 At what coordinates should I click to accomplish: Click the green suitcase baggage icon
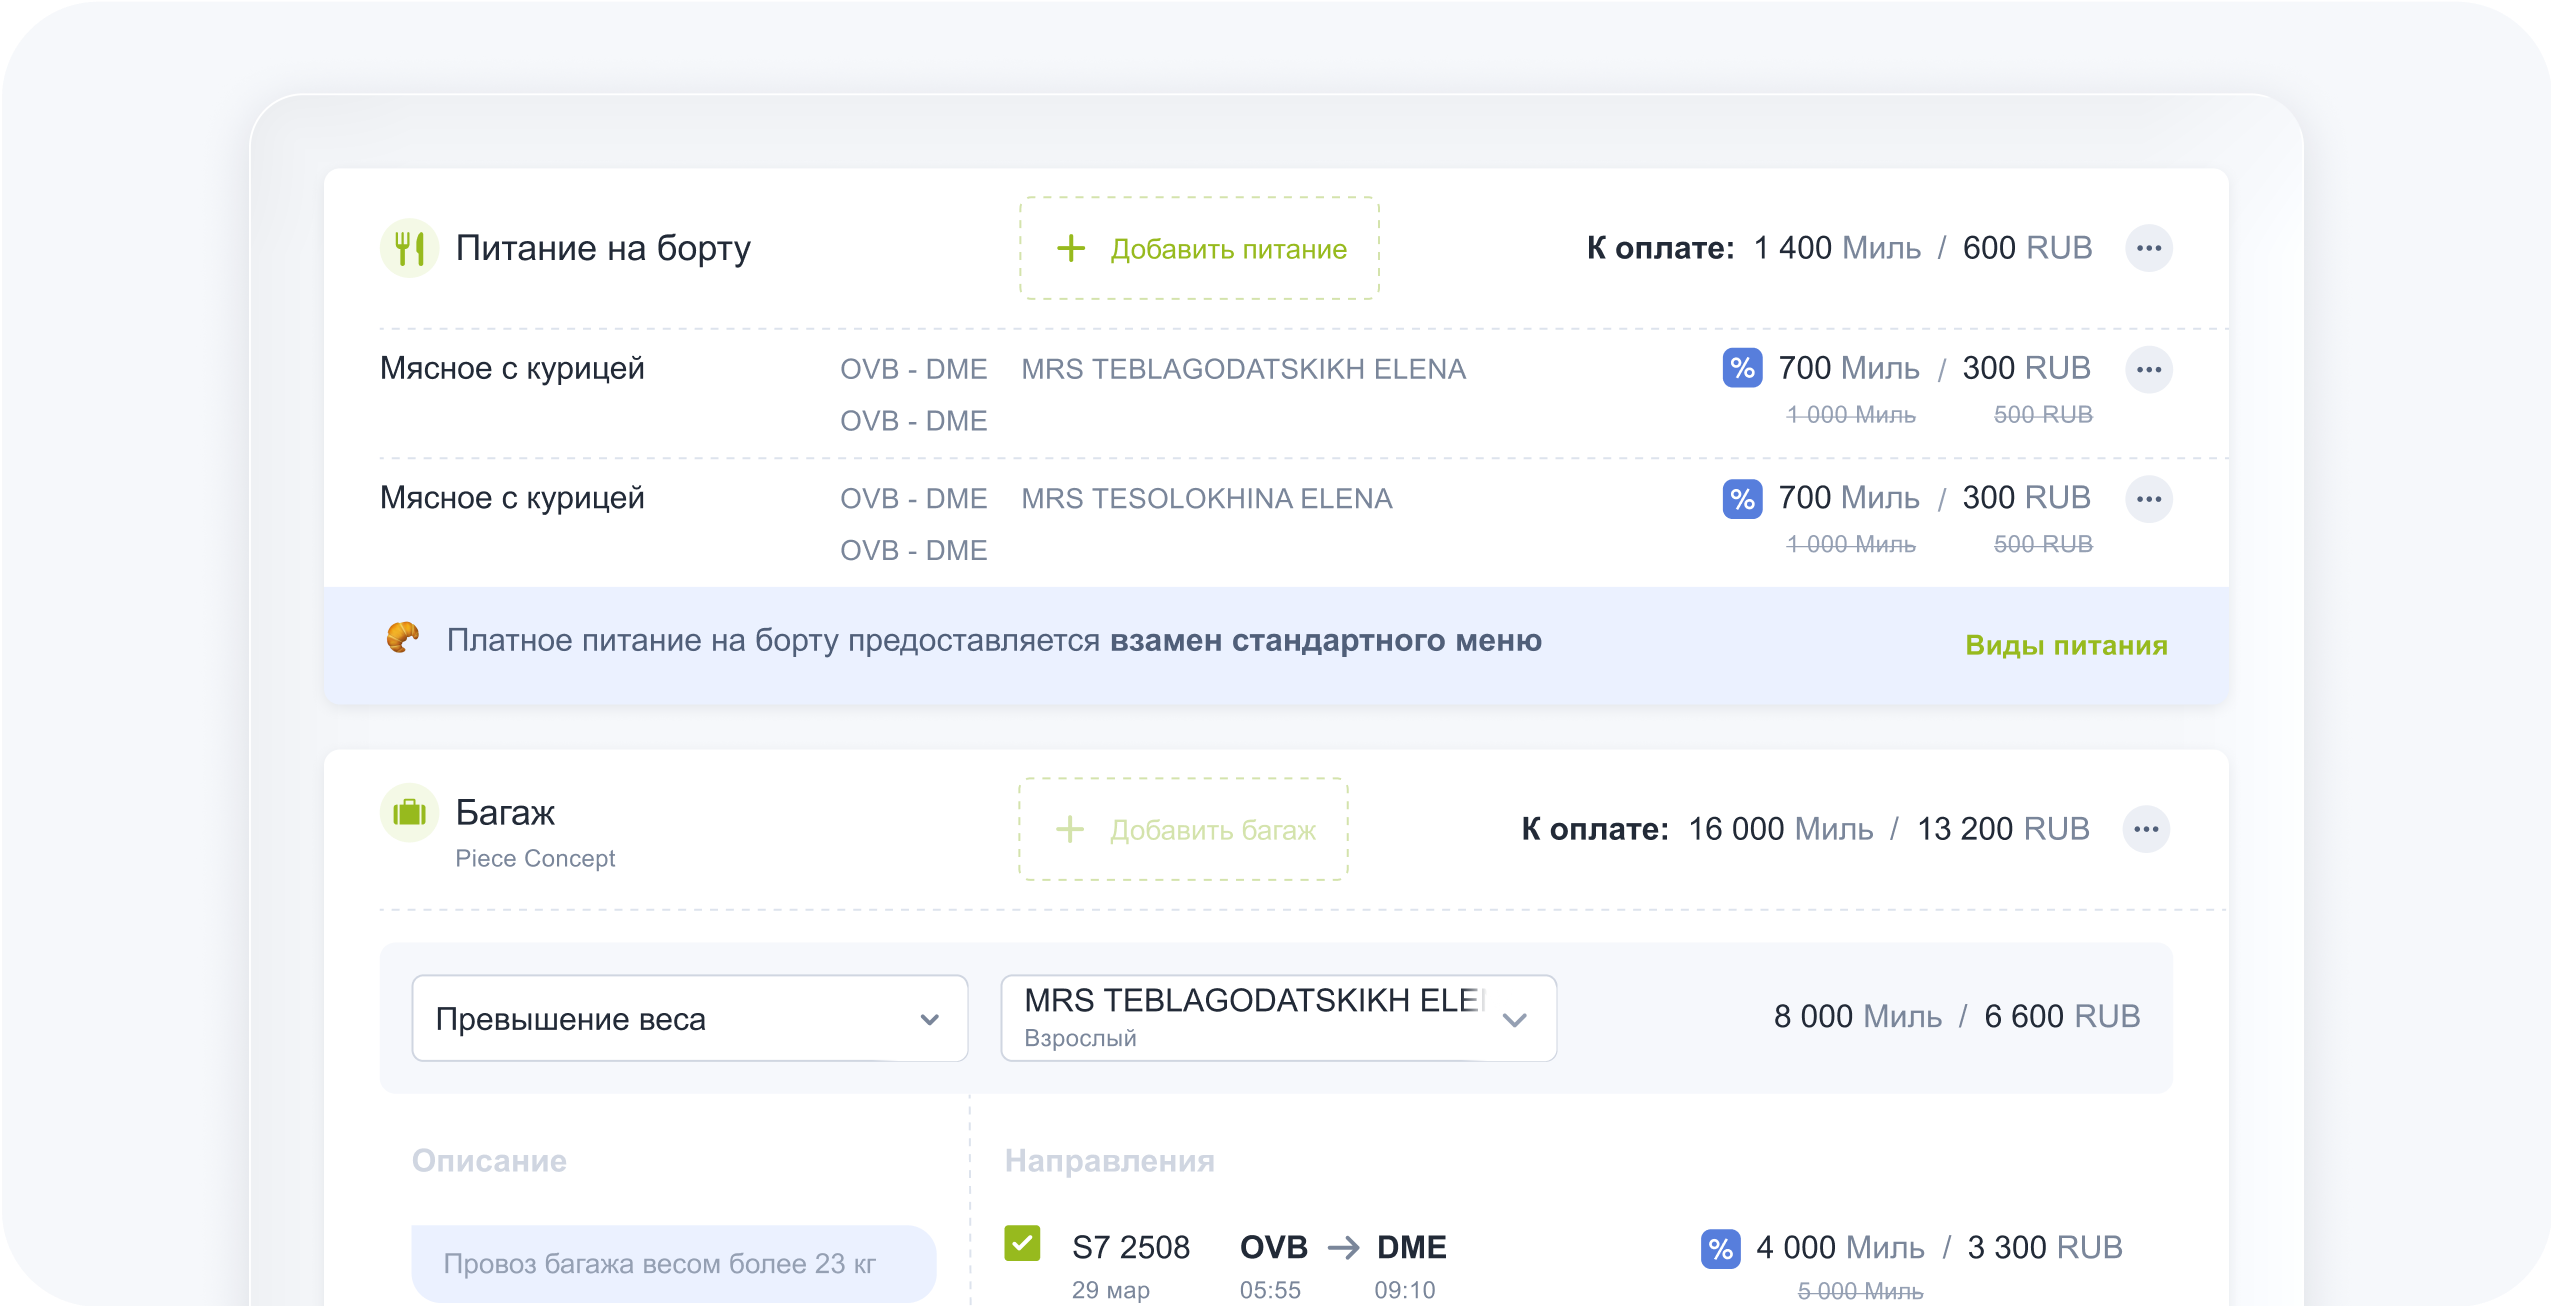tap(409, 812)
